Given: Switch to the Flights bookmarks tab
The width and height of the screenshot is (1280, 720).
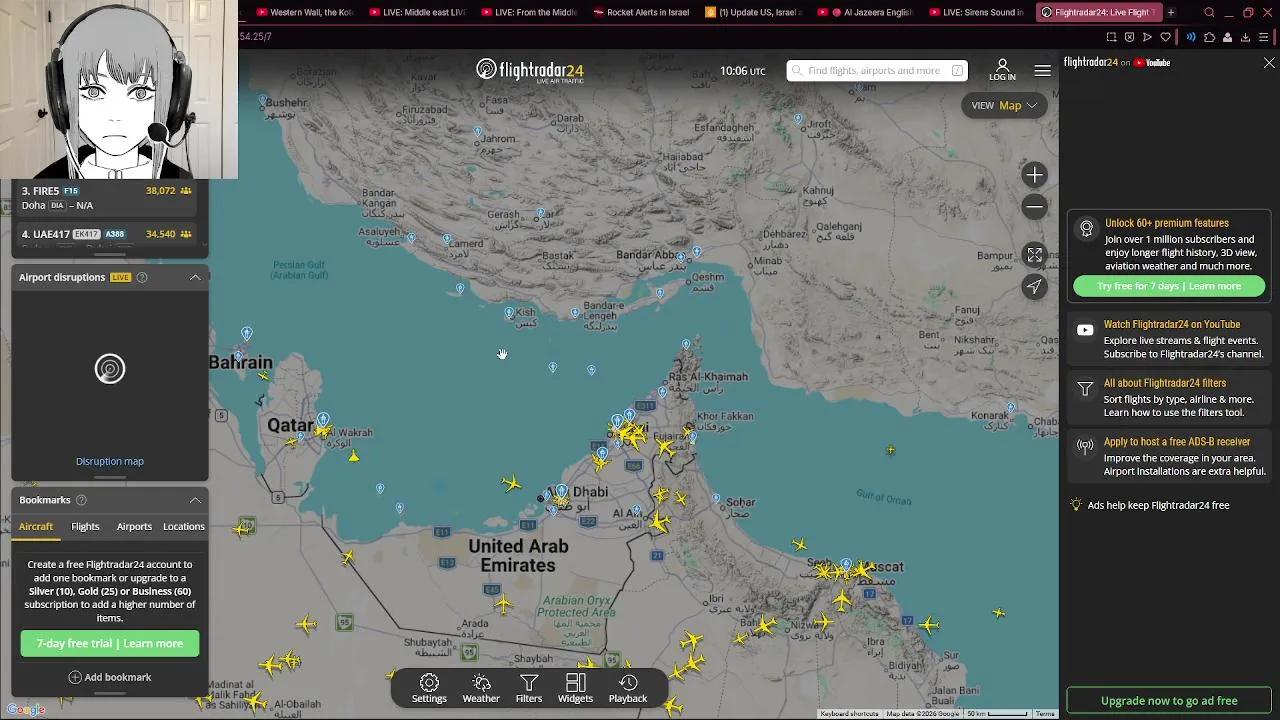Looking at the screenshot, I should 85,526.
